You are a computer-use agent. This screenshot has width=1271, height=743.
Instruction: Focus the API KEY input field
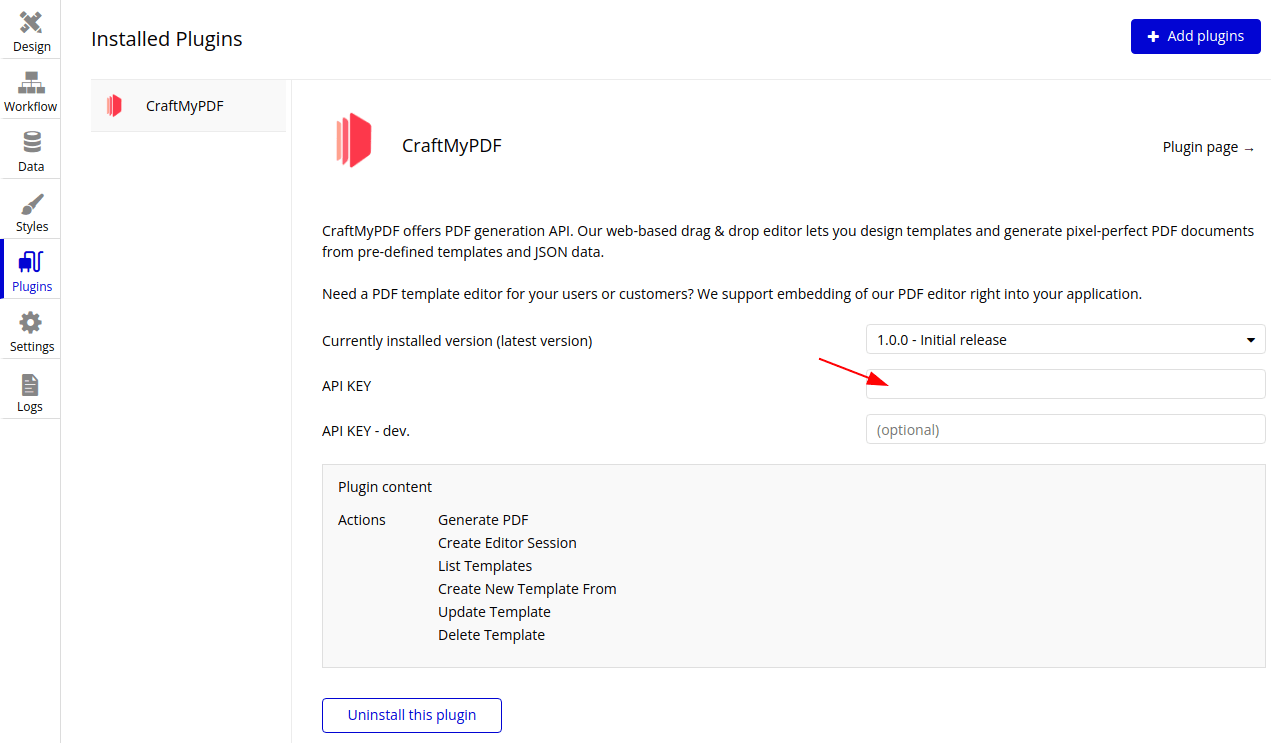click(x=1066, y=384)
